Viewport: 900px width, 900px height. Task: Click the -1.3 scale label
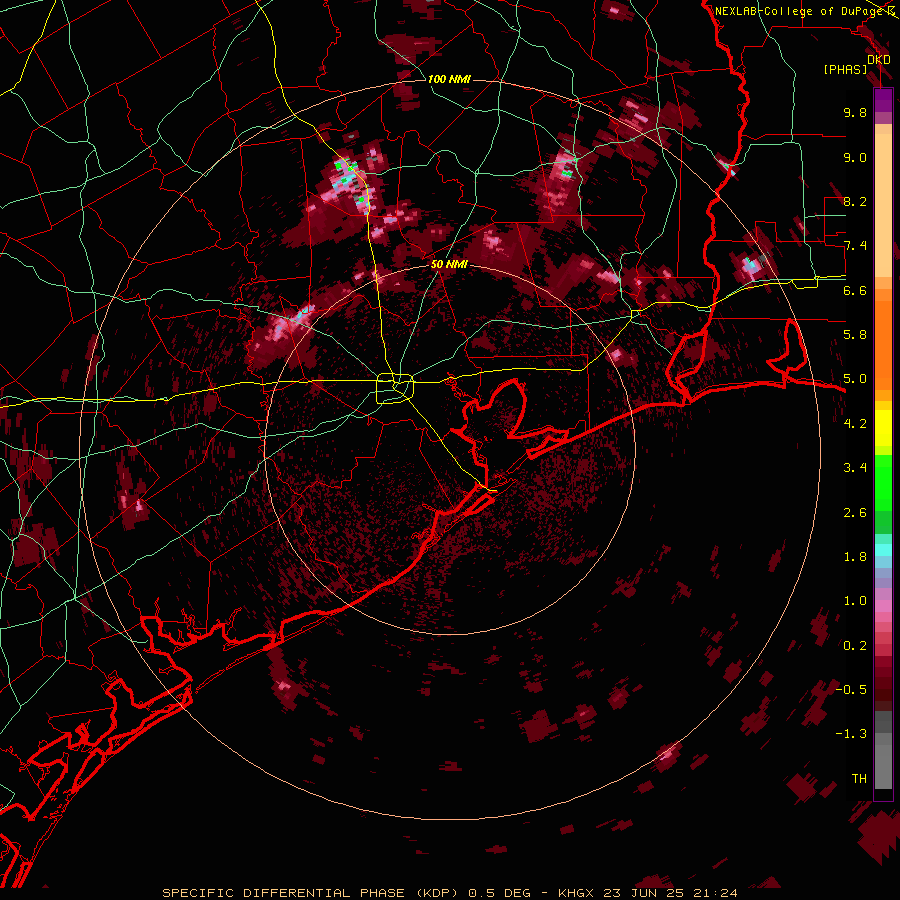851,734
